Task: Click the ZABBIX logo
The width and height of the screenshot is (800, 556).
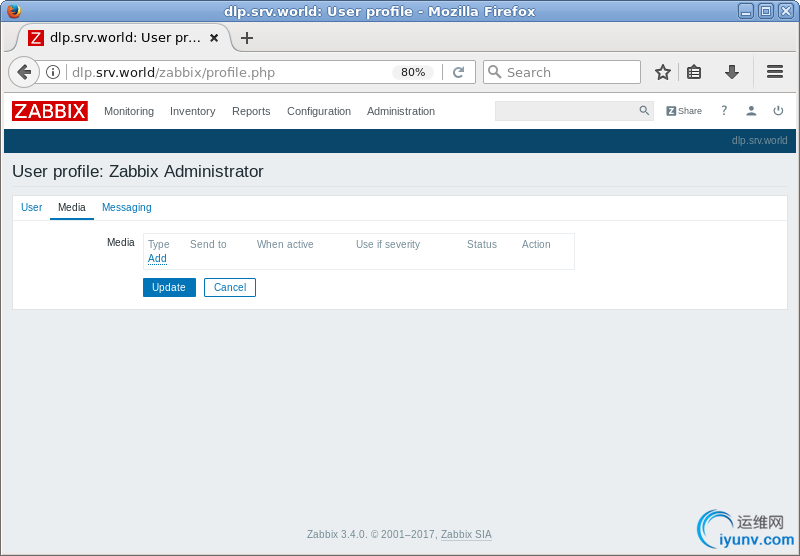Action: click(x=50, y=111)
